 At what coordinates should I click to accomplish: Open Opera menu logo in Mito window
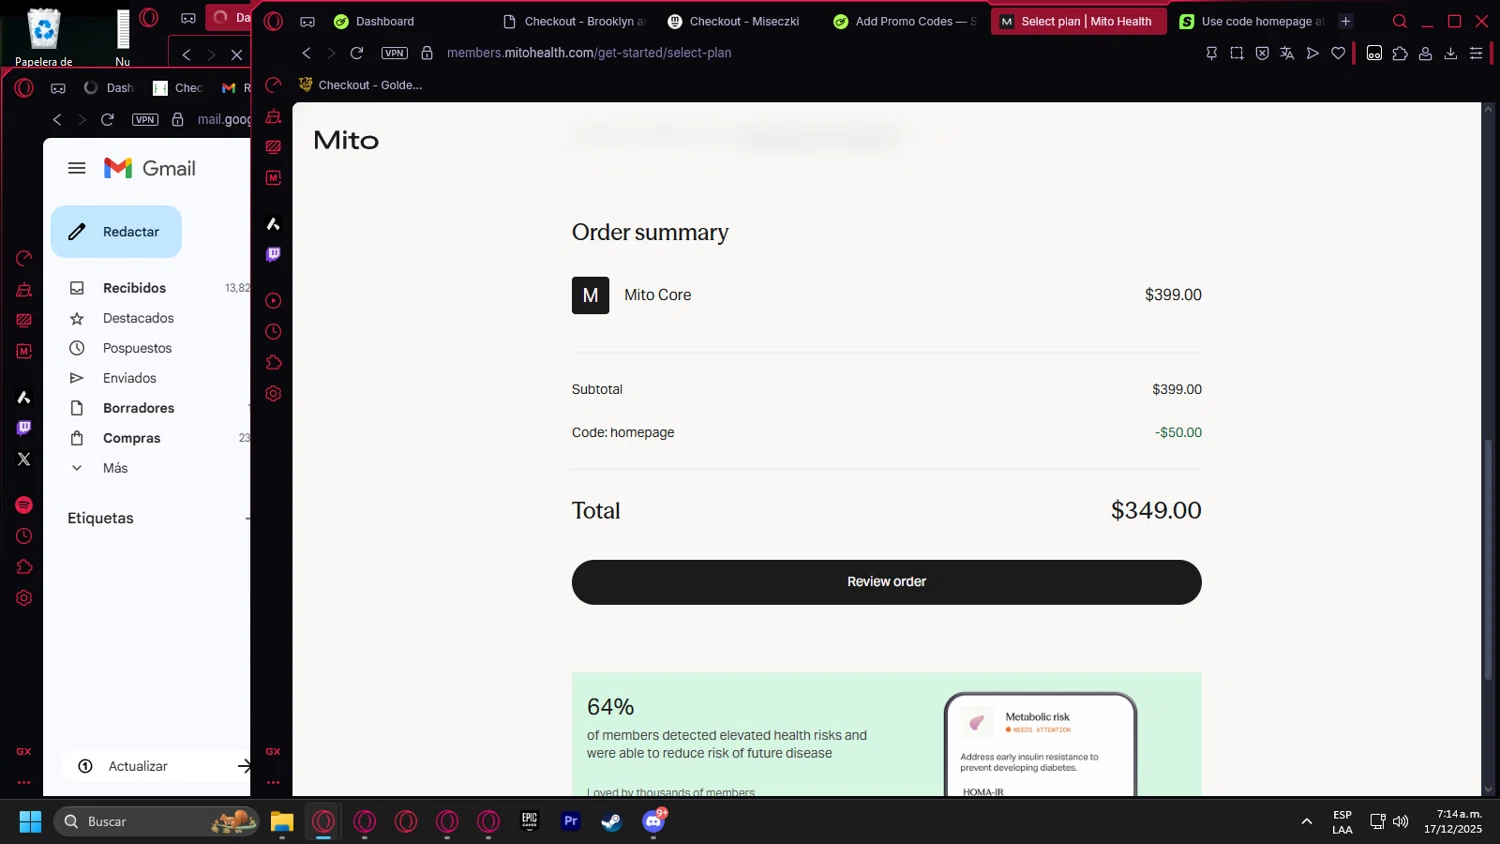(273, 21)
